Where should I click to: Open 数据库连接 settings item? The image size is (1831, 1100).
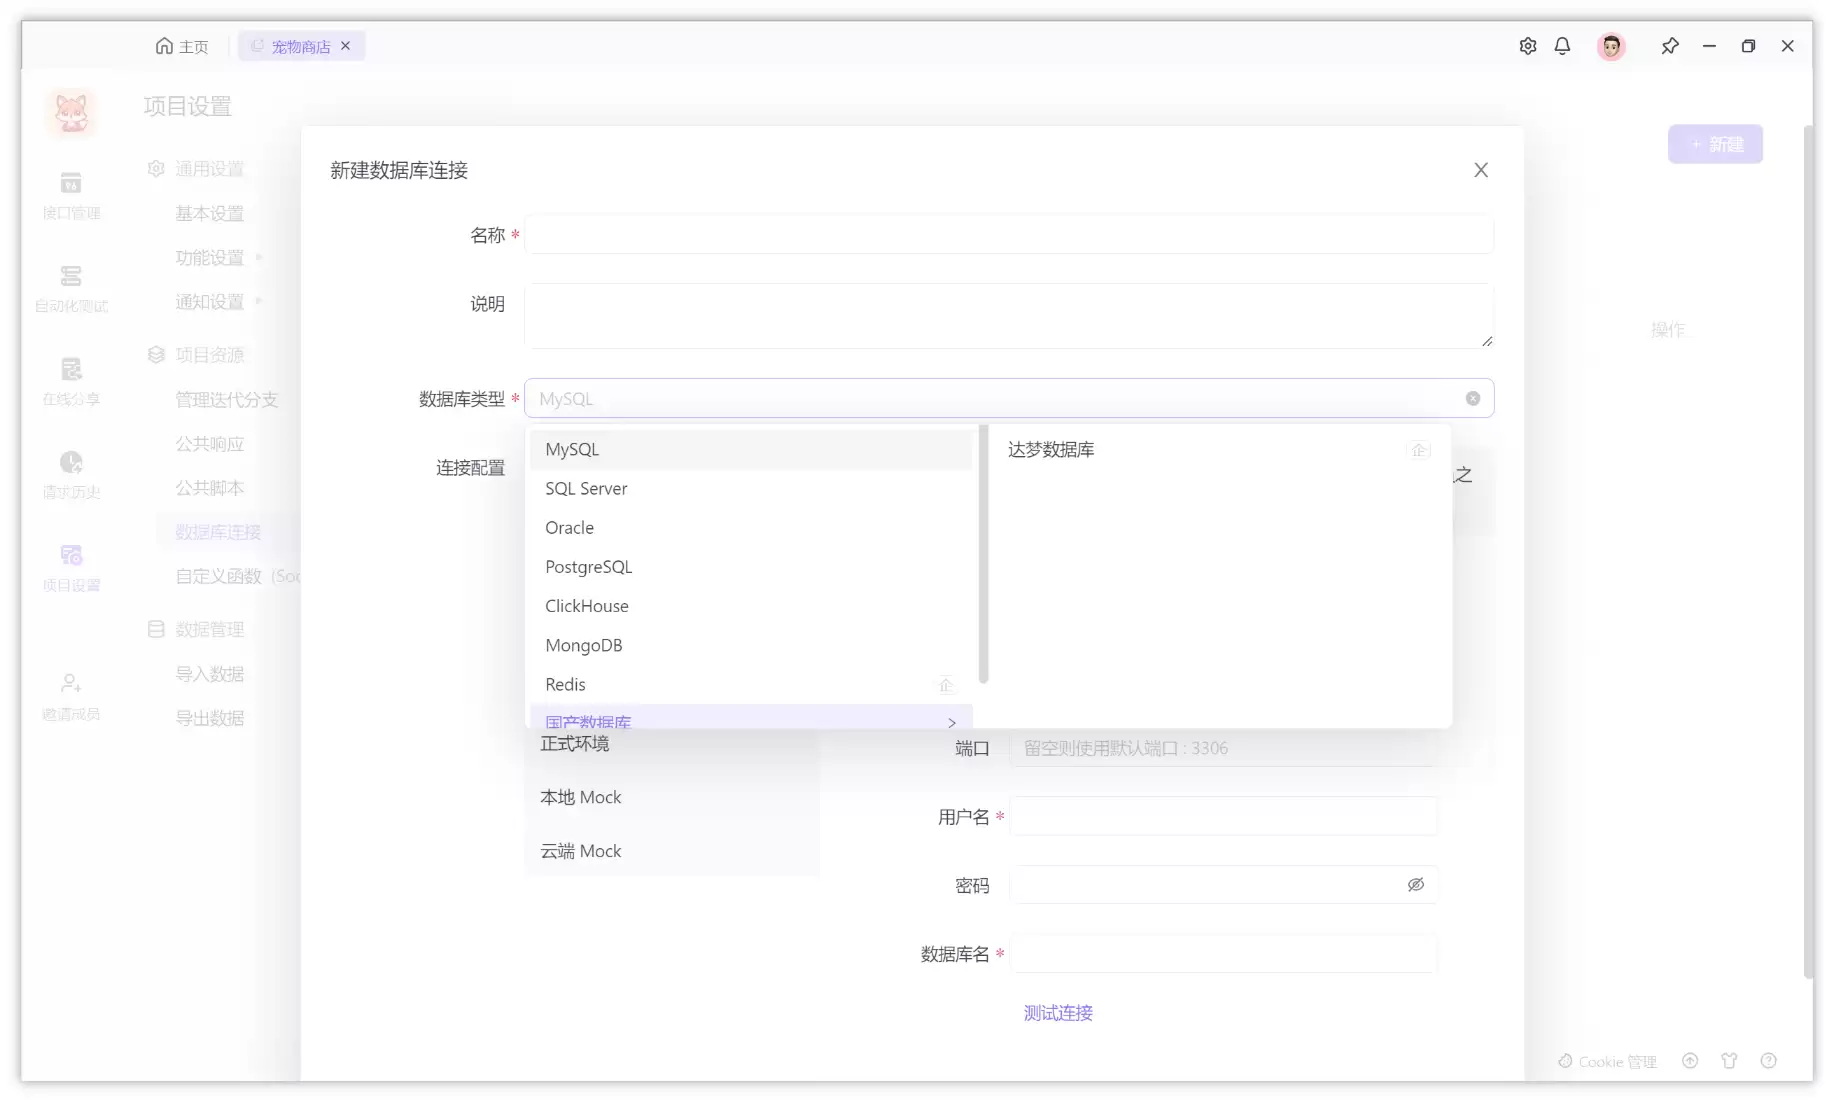218,532
